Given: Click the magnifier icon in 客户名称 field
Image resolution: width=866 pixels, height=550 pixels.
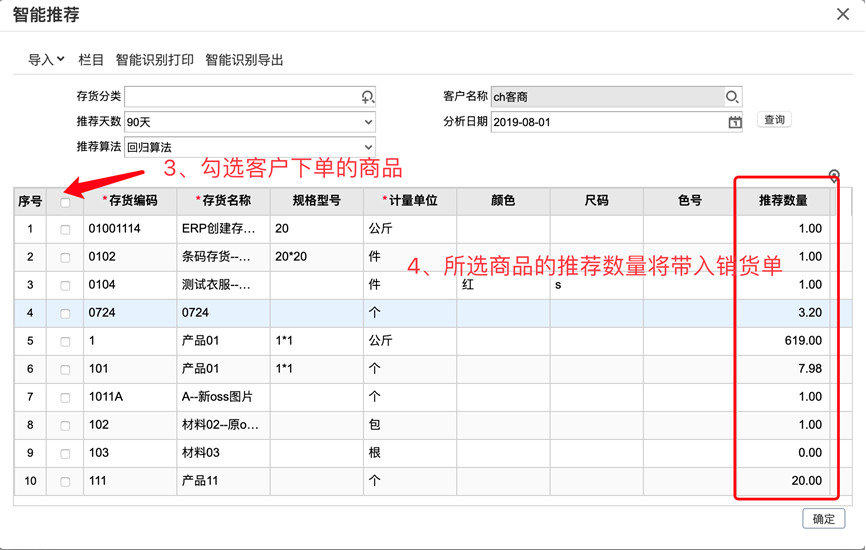Looking at the screenshot, I should coord(732,97).
